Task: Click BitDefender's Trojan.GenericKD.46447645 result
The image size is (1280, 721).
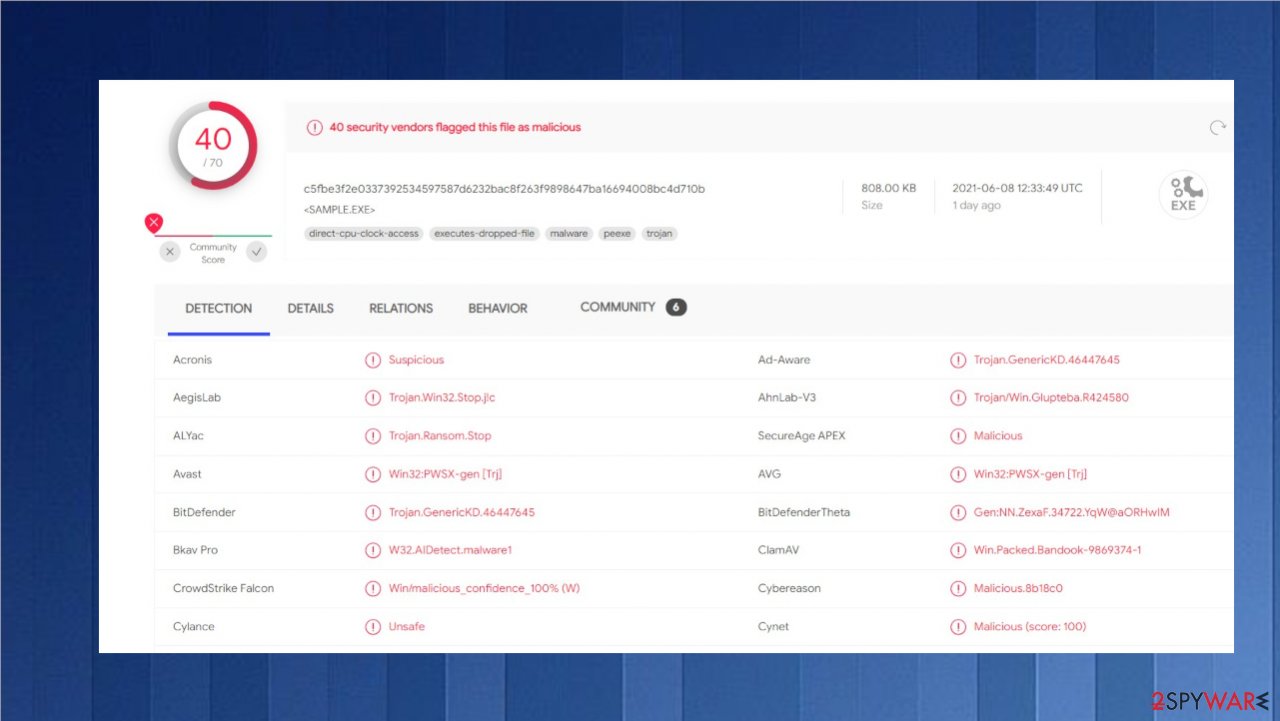Action: tap(462, 512)
